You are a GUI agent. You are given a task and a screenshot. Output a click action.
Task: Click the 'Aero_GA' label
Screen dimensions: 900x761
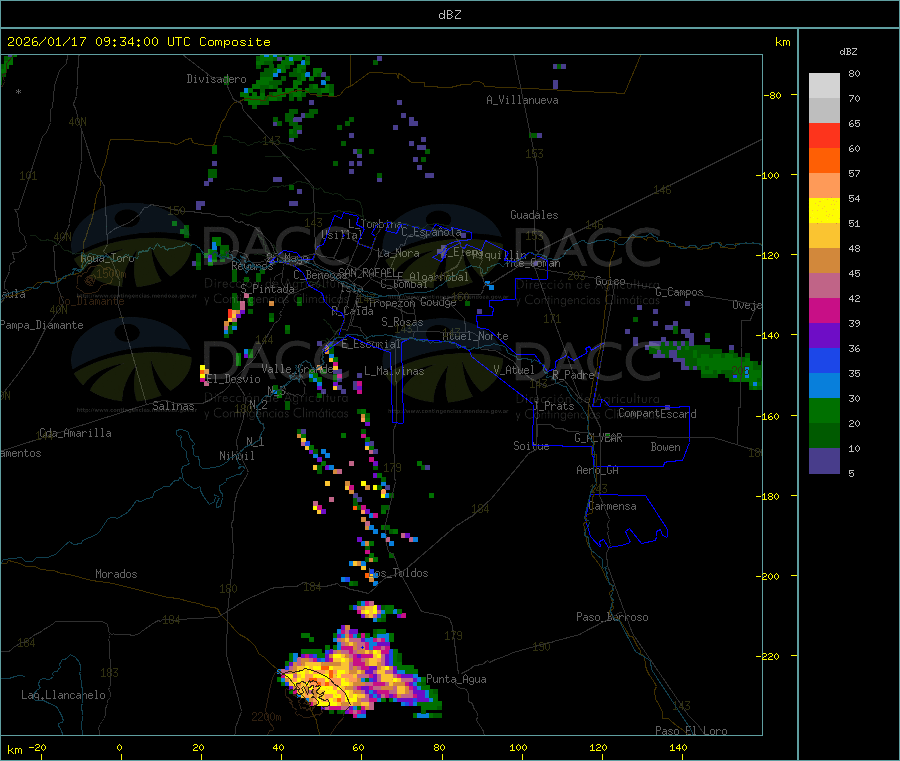(597, 470)
